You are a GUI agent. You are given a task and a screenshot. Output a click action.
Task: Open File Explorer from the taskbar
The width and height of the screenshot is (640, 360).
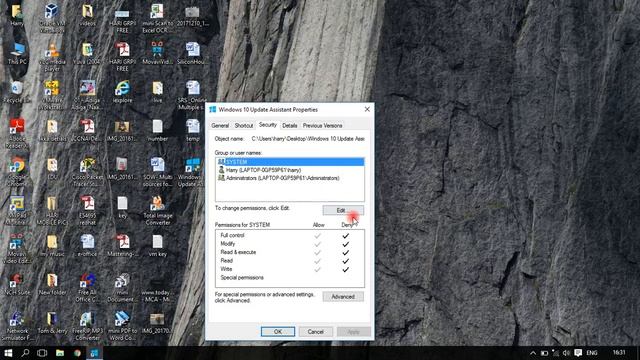pos(60,353)
